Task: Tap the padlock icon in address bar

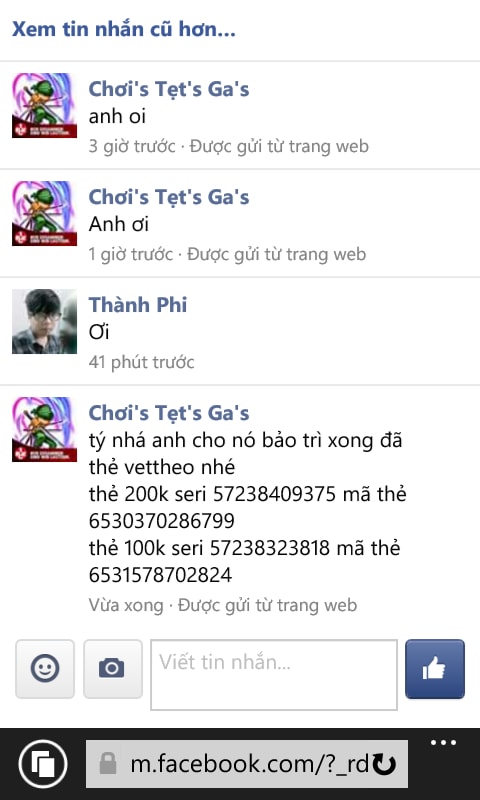Action: tap(108, 764)
